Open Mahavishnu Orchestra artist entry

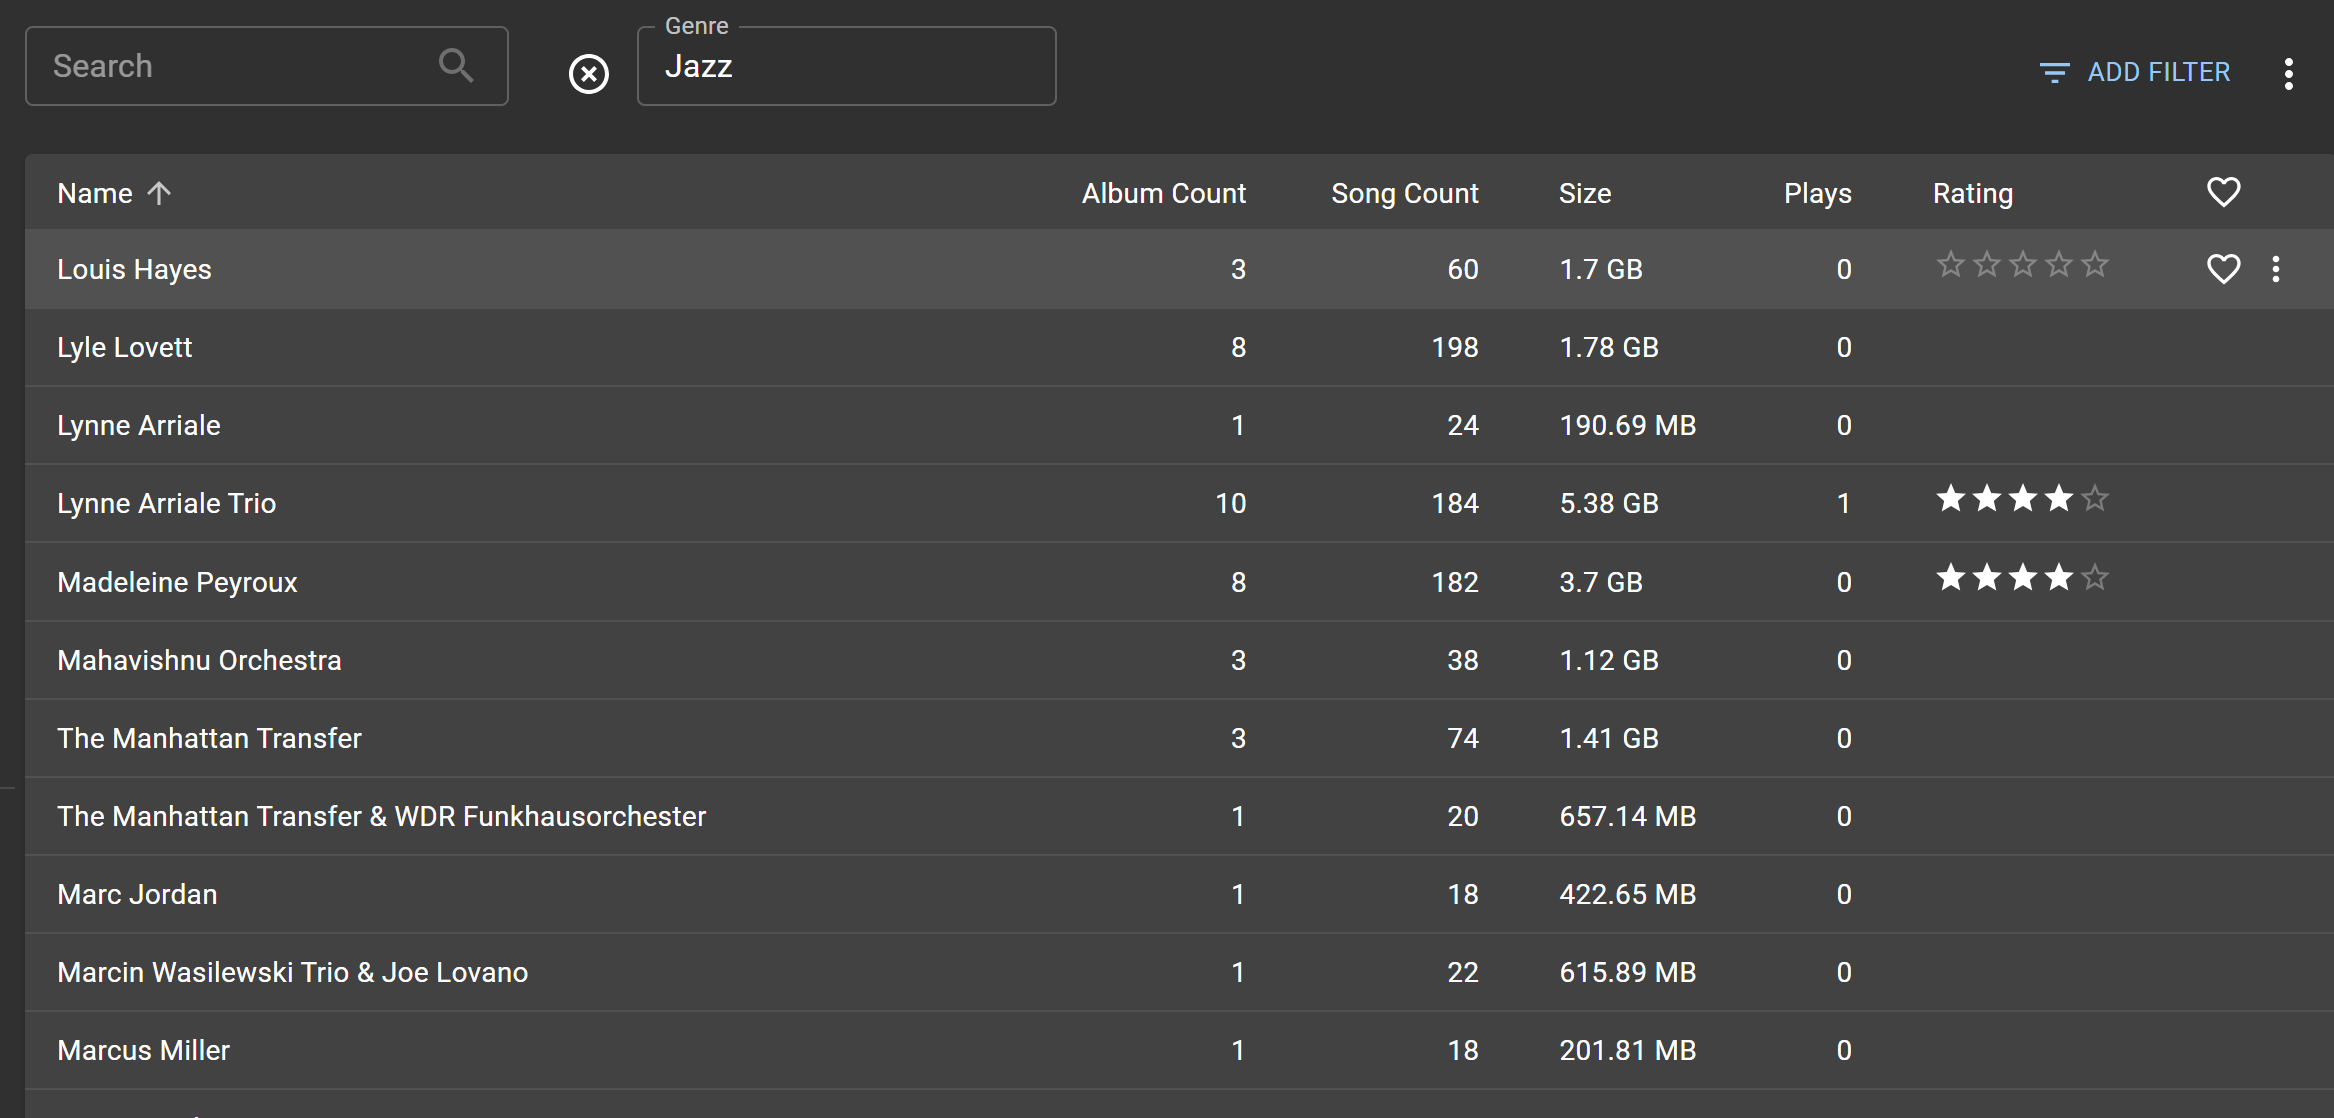199,660
